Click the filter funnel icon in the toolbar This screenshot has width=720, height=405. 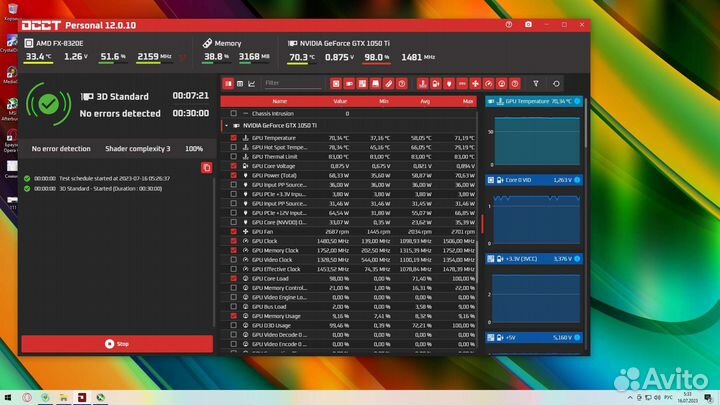point(535,84)
